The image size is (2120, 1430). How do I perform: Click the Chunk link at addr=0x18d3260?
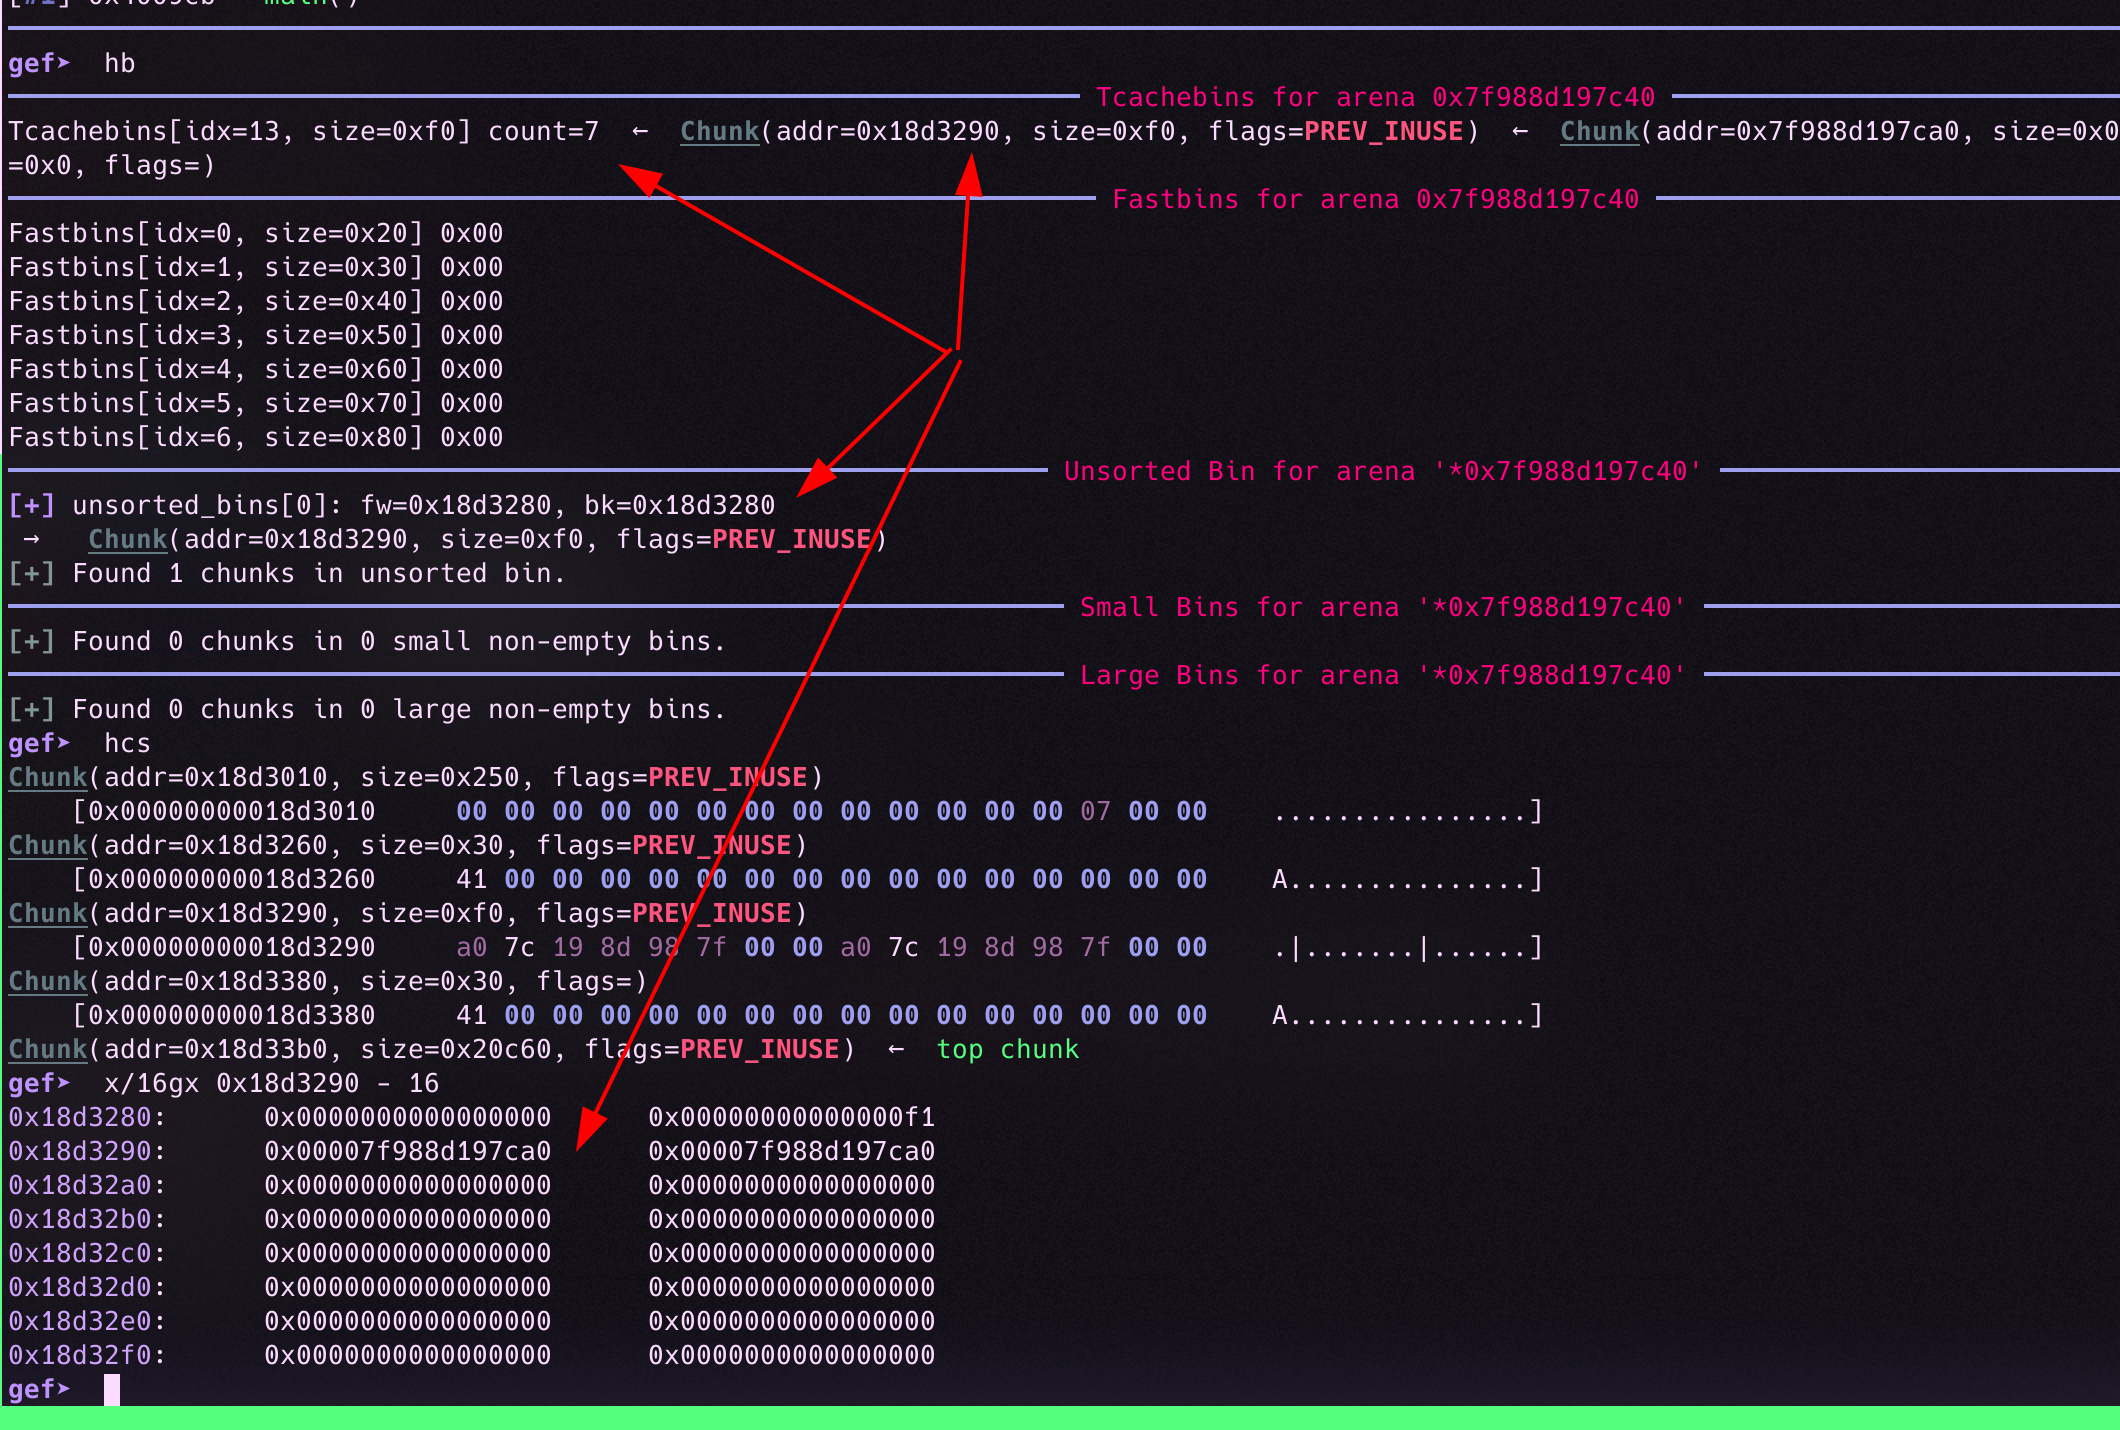pos(47,845)
